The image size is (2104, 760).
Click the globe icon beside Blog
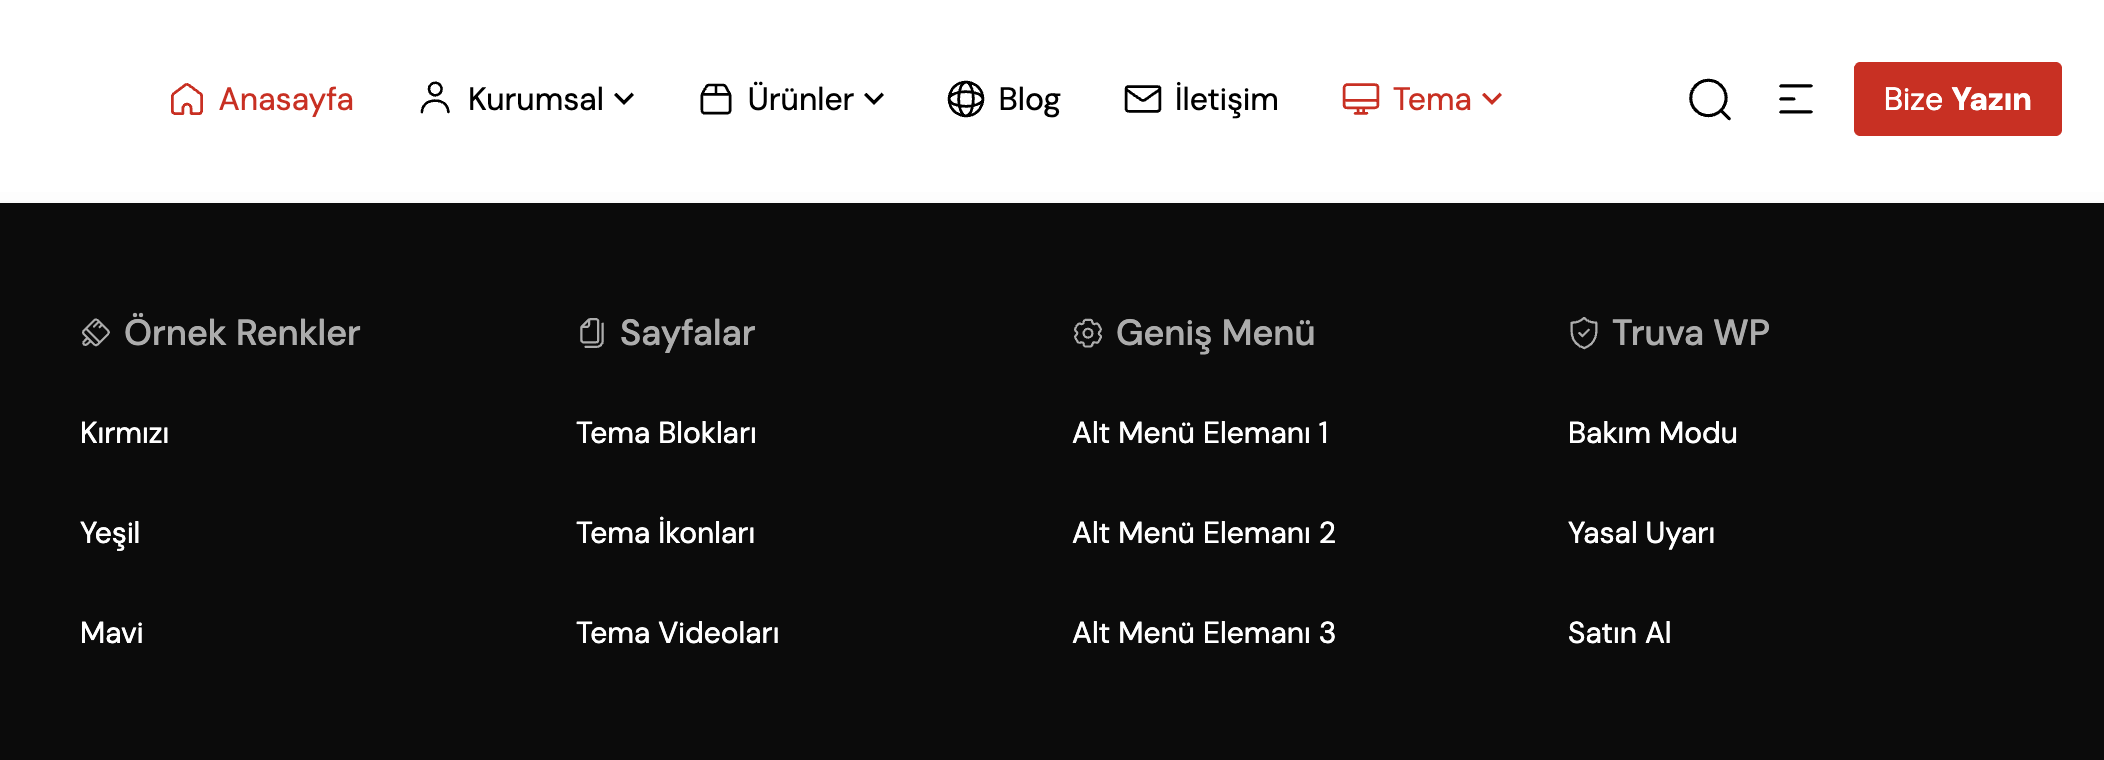[x=966, y=99]
